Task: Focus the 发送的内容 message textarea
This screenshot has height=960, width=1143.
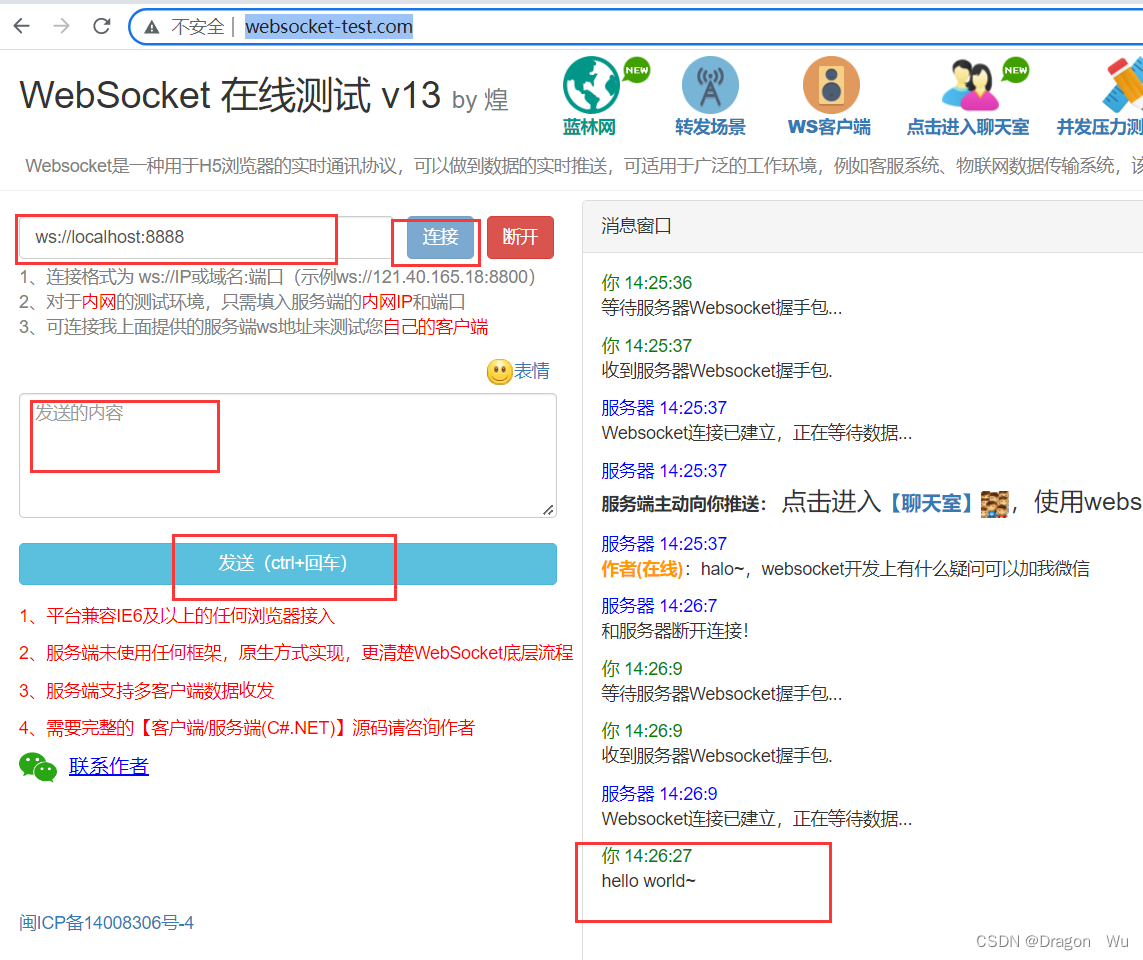Action: (x=288, y=456)
